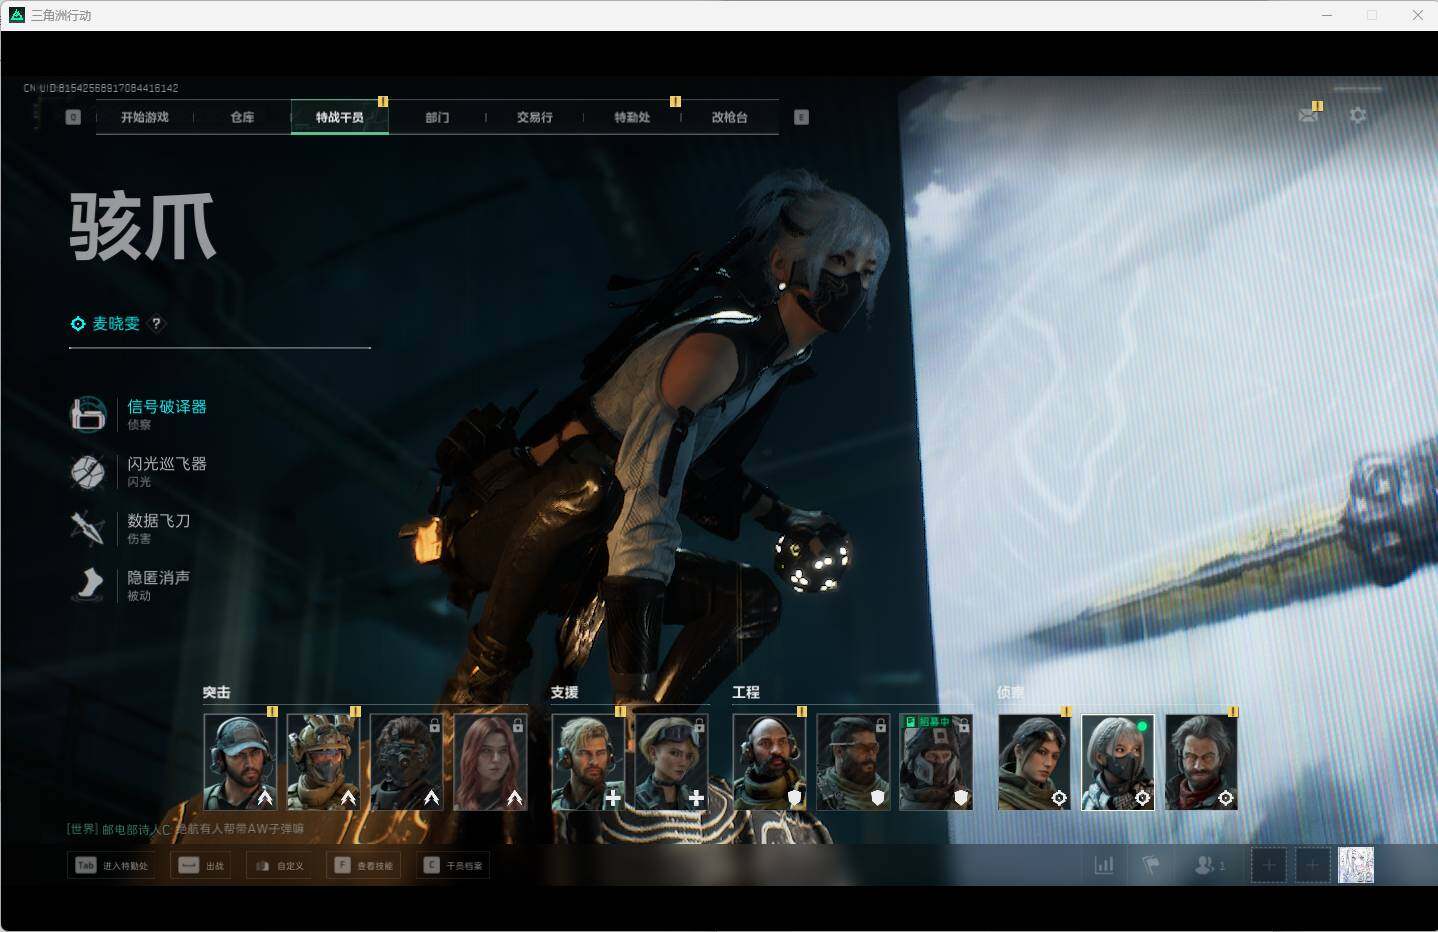Open the player avatar in bottom bar
Image resolution: width=1438 pixels, height=932 pixels.
1356,865
